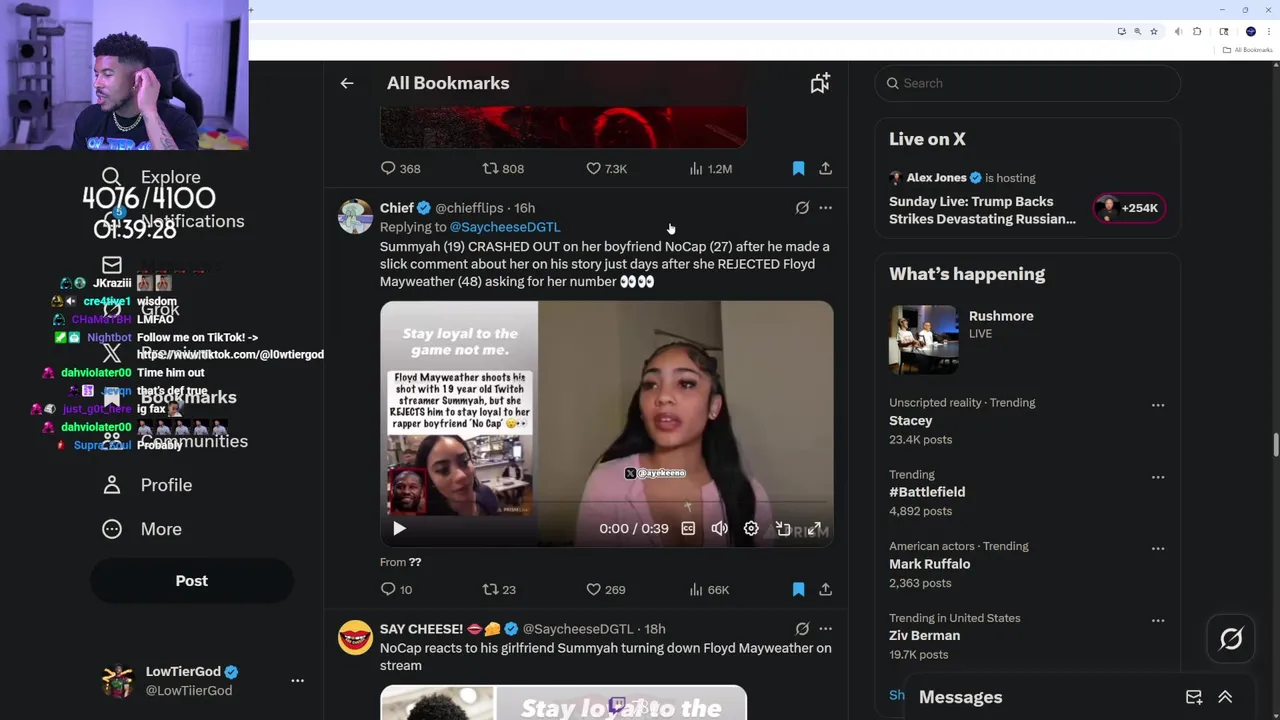Bookmark page with browser star icon
The width and height of the screenshot is (1280, 720).
click(x=1154, y=32)
